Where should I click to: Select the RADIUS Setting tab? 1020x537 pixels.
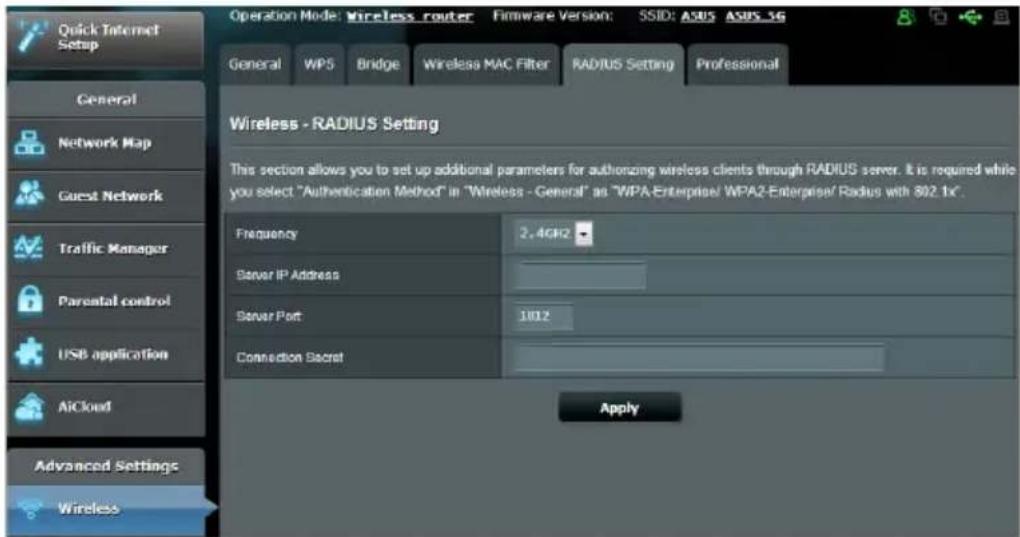pyautogui.click(x=623, y=64)
